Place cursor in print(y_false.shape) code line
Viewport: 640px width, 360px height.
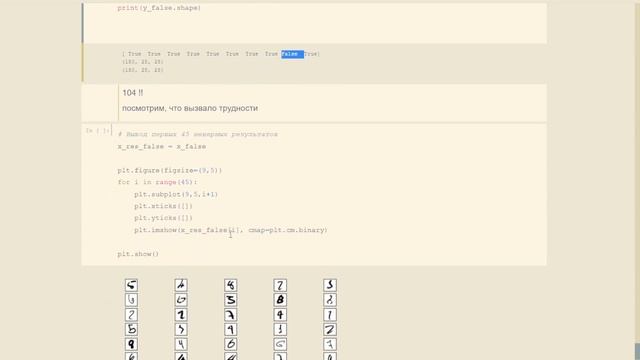159,8
